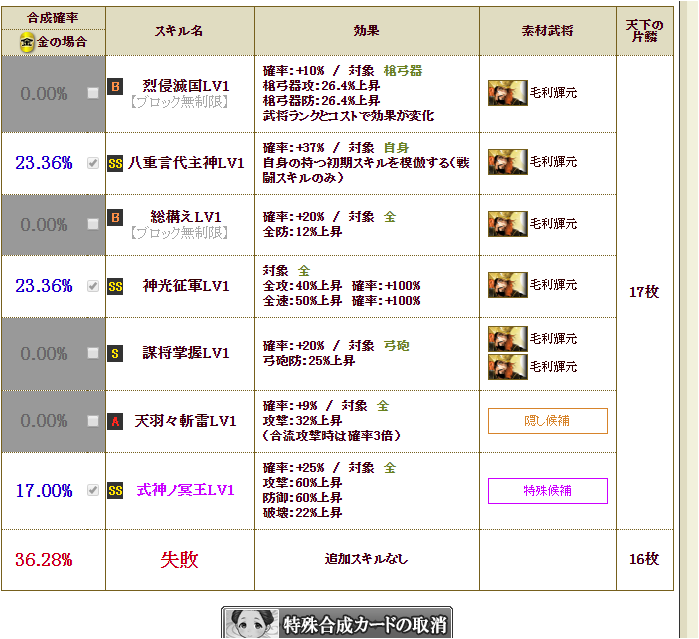
Task: Click the 特殊合成カードの取消 button
Action: point(336,623)
